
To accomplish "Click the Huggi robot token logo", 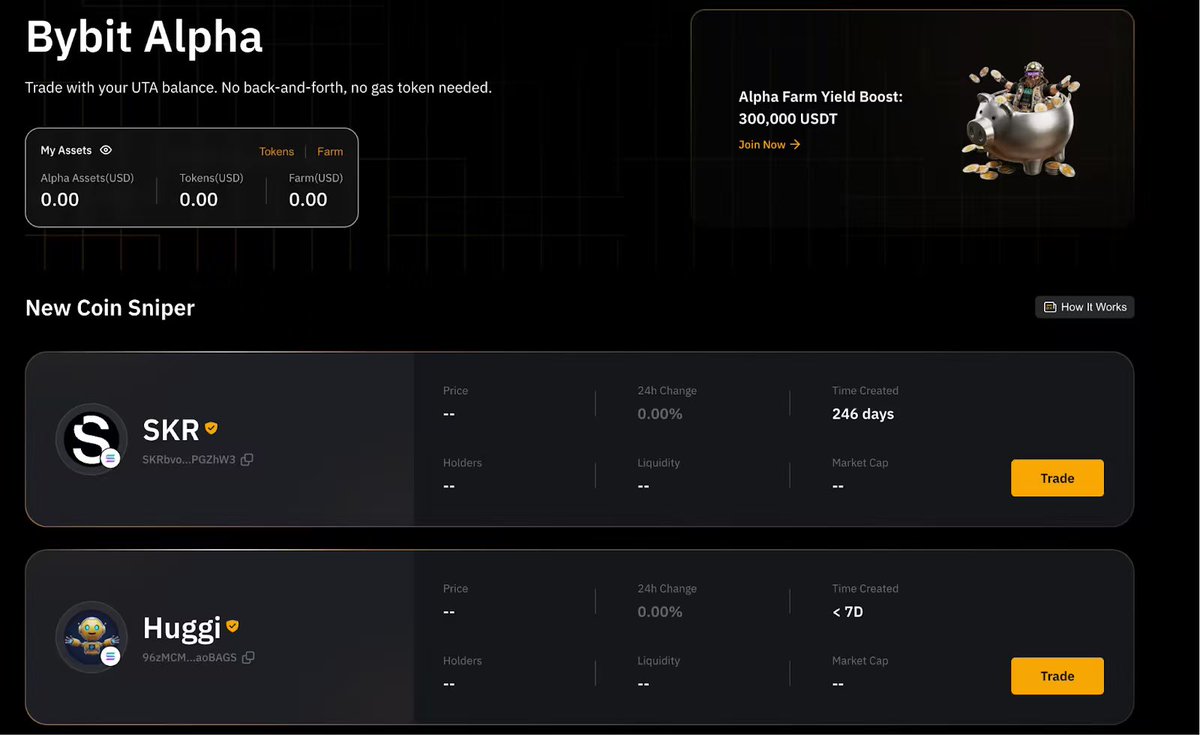I will point(91,635).
